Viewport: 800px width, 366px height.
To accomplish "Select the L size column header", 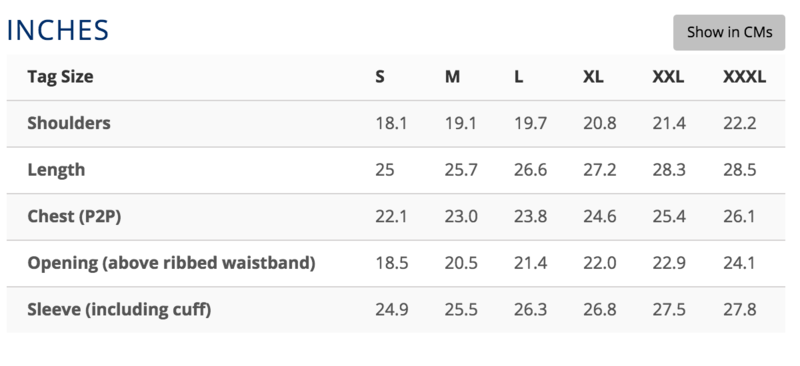I will (518, 77).
